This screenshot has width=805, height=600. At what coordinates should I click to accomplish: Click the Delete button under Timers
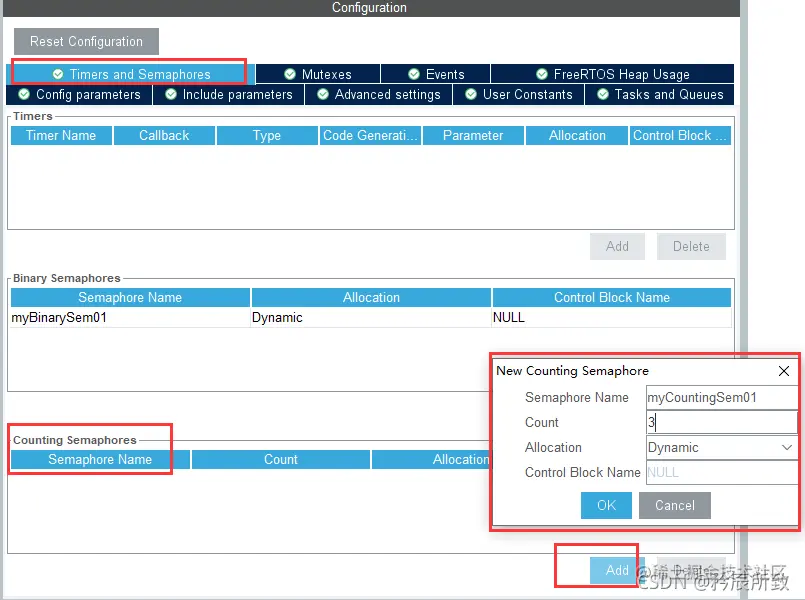691,246
